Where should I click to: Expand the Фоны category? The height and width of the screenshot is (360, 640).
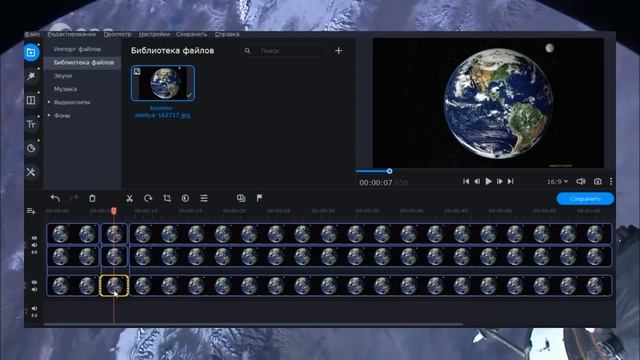(x=49, y=116)
